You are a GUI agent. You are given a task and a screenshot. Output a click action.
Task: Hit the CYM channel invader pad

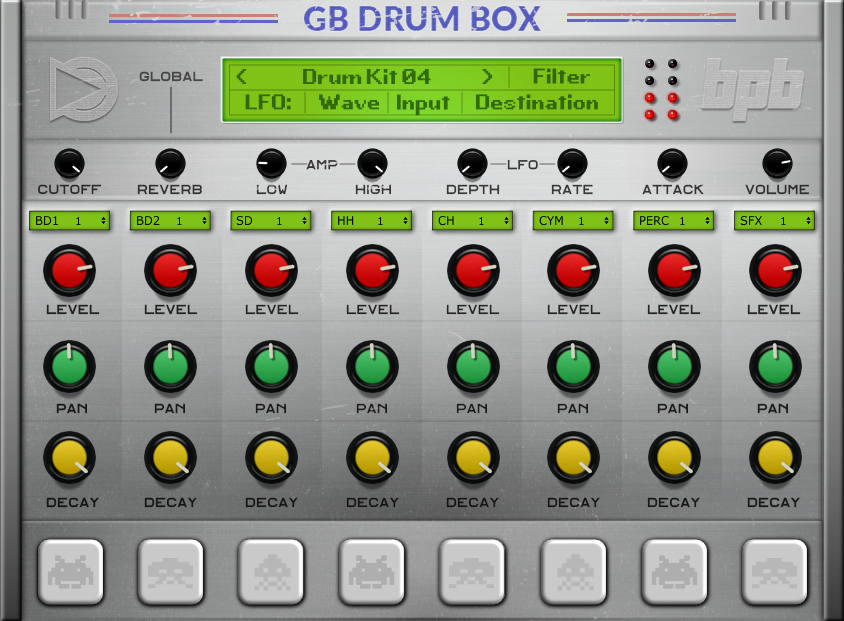573,571
